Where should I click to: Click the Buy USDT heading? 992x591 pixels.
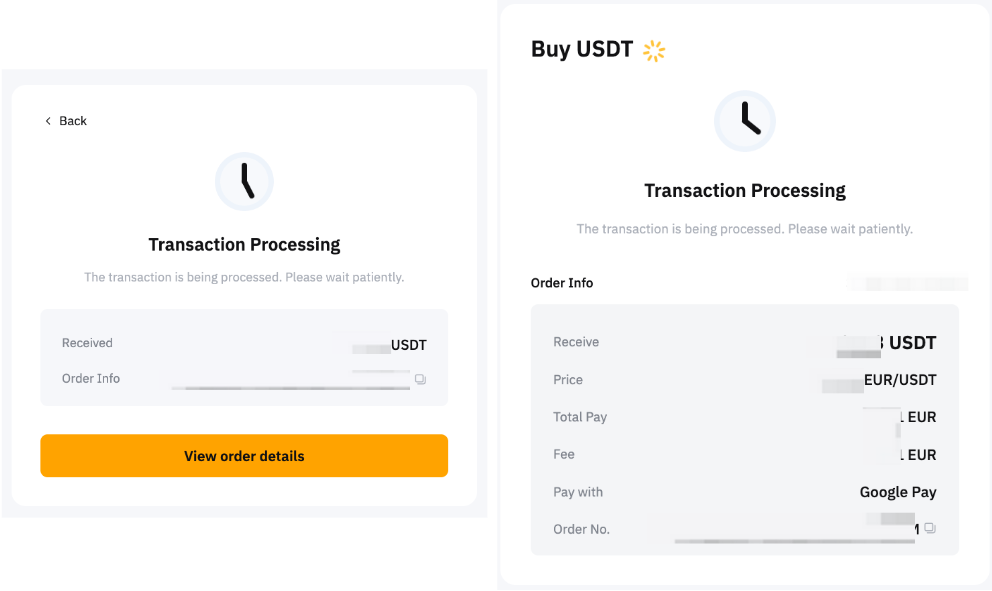[x=581, y=49]
